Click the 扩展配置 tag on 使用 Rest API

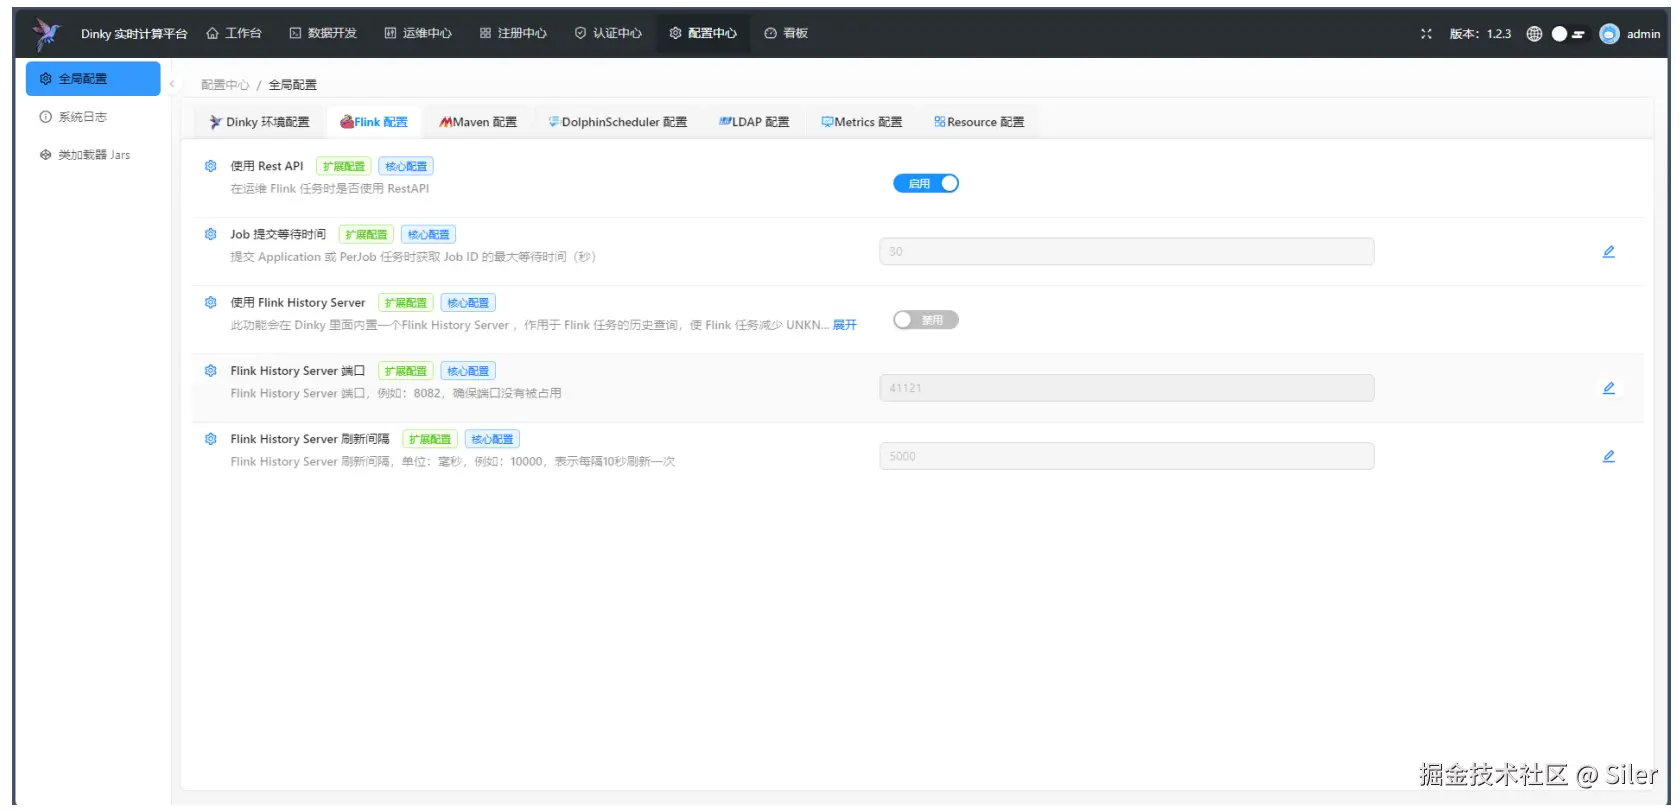344,166
